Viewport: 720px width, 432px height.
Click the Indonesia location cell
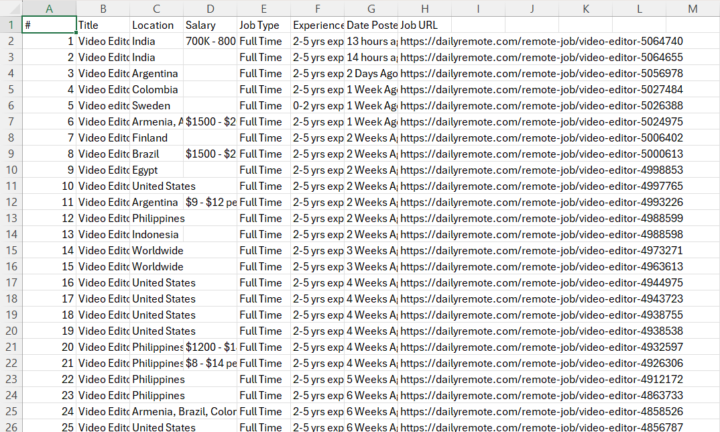pos(156,234)
